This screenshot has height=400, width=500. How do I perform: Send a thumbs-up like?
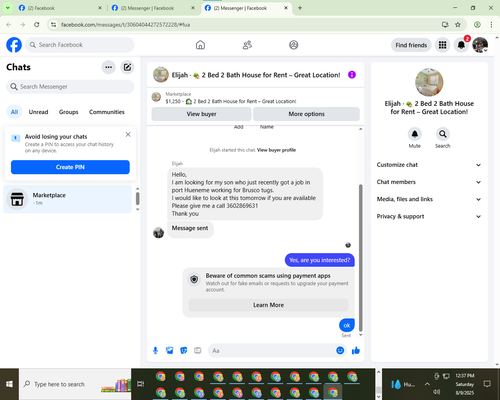coord(356,351)
